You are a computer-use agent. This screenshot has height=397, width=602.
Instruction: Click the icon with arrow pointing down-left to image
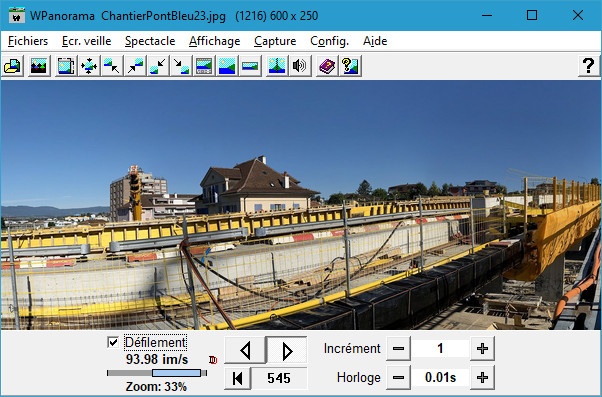point(158,66)
